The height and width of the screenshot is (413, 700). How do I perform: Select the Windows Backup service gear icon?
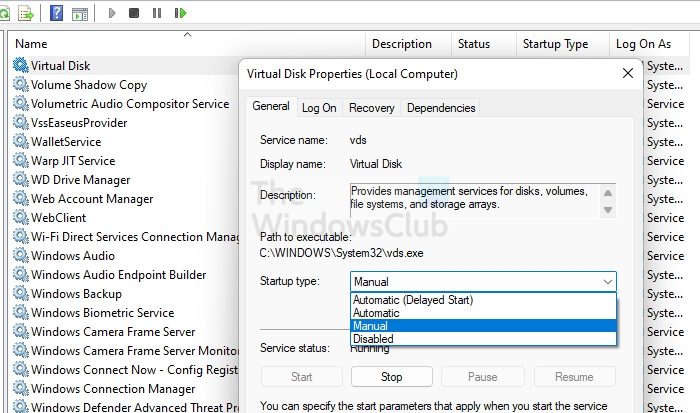click(x=20, y=294)
